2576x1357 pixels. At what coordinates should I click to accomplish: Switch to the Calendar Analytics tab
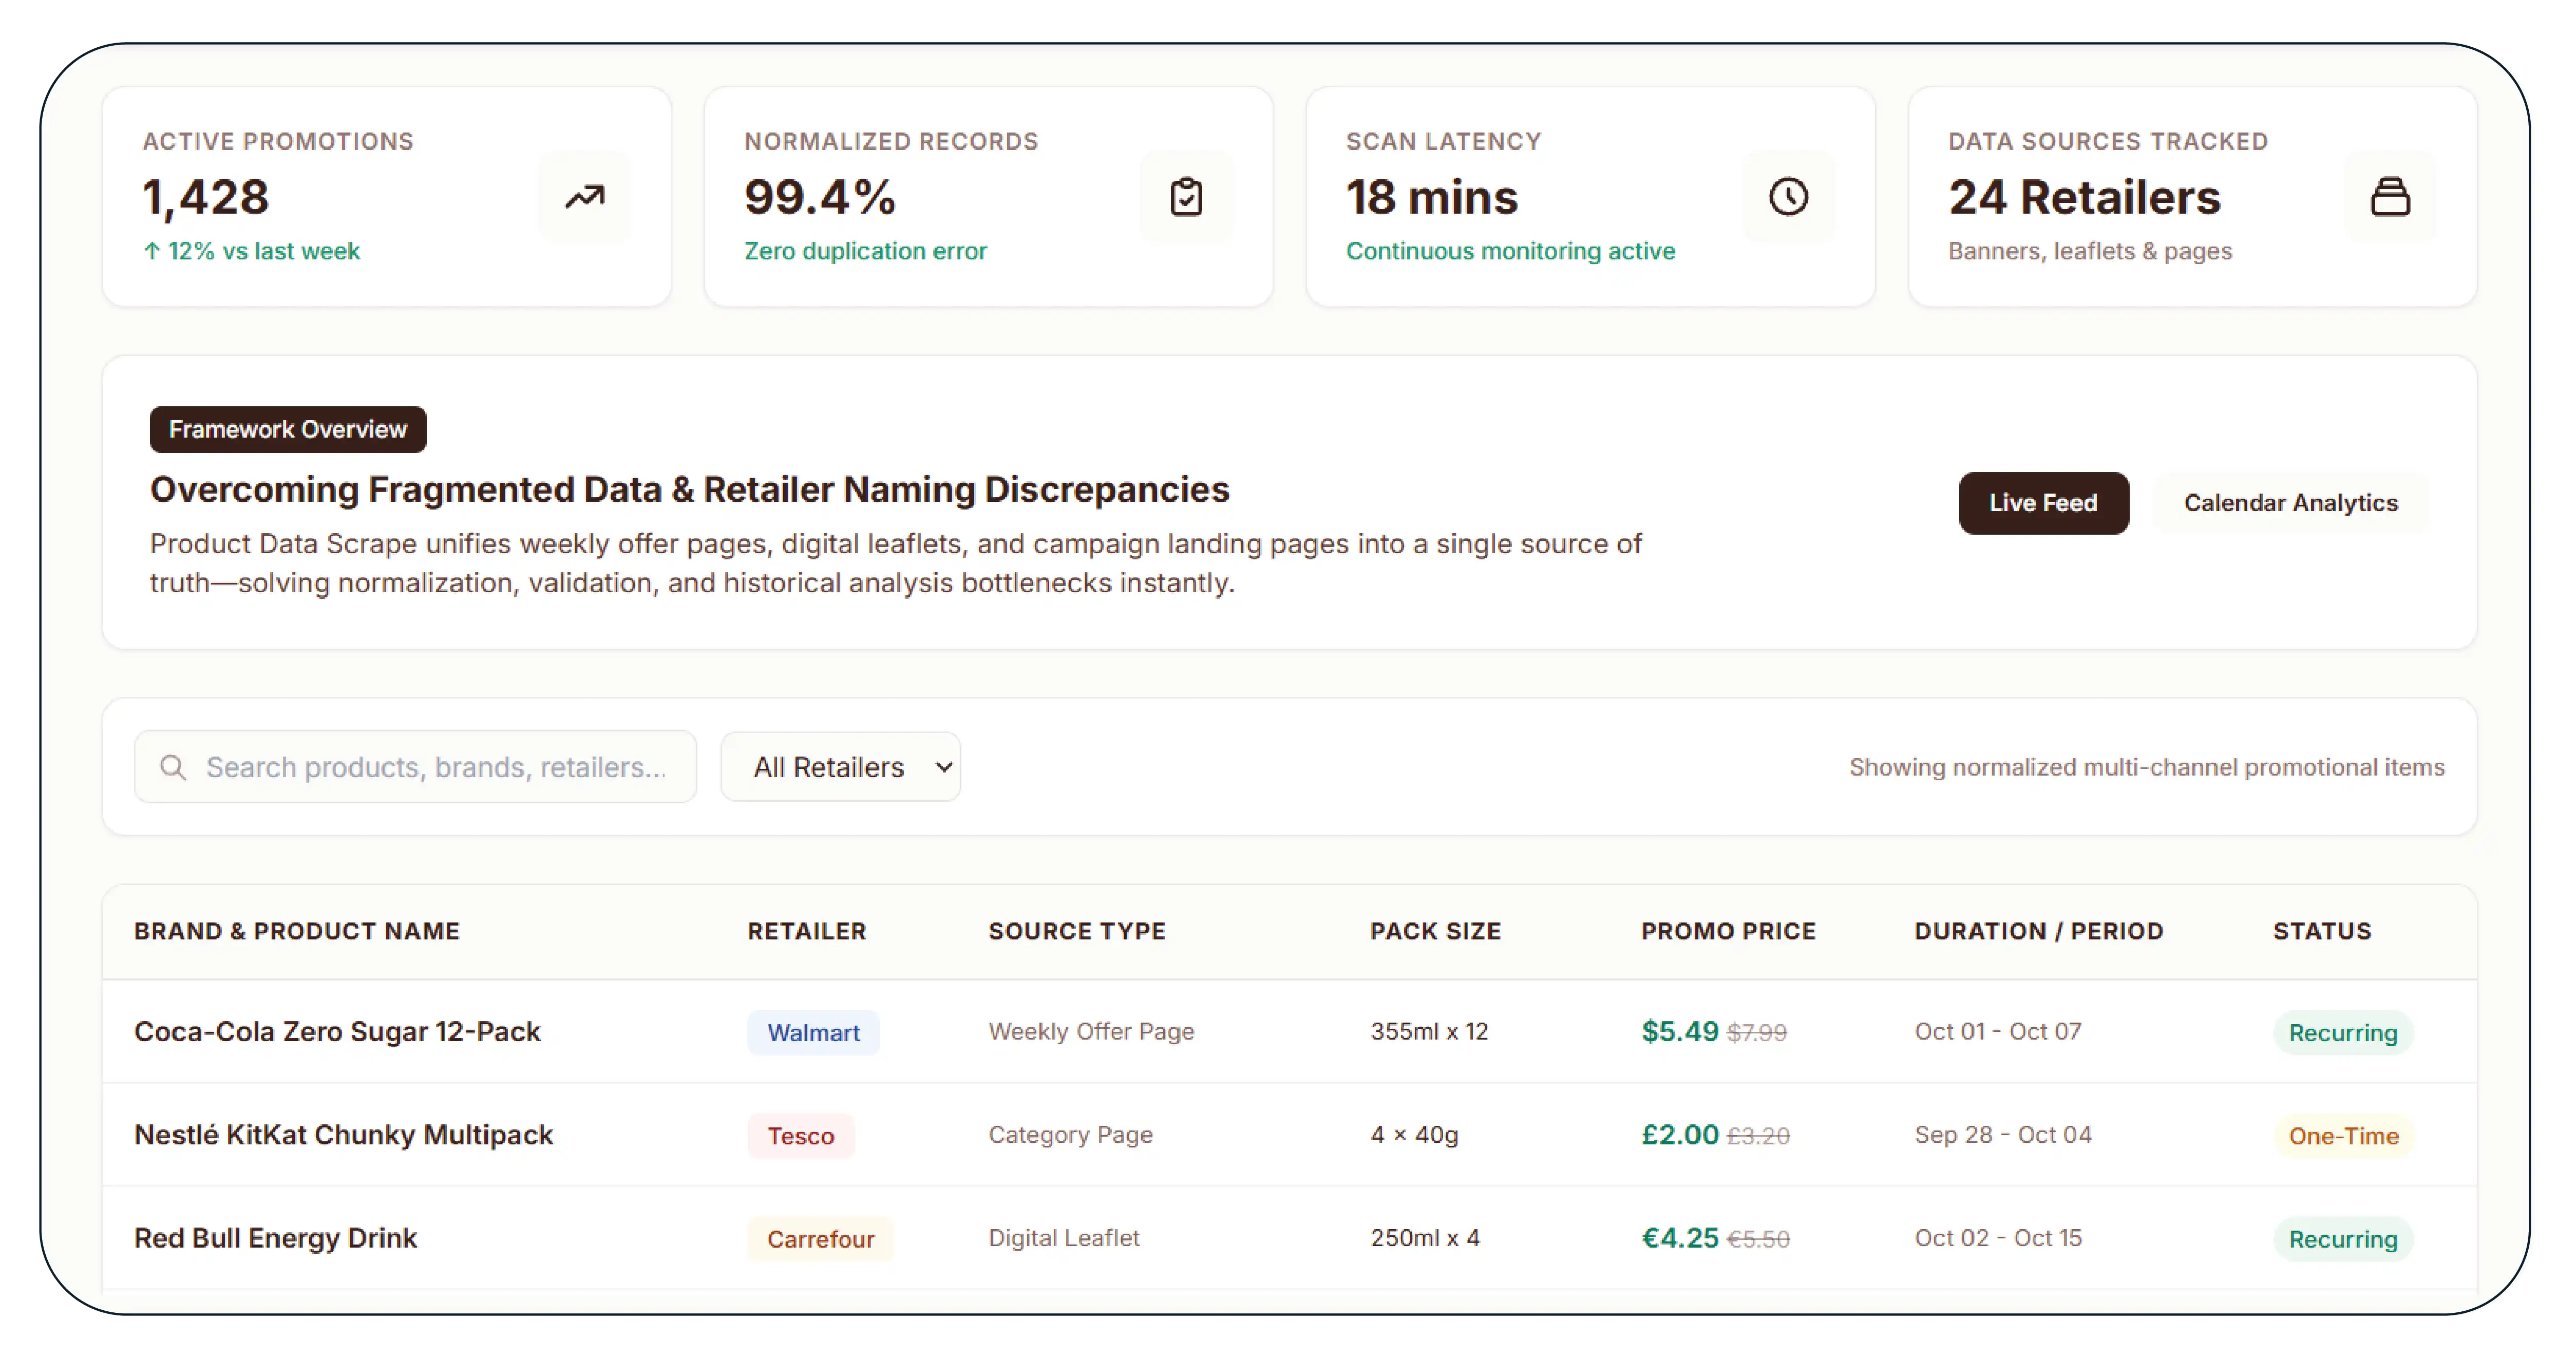[x=2290, y=503]
